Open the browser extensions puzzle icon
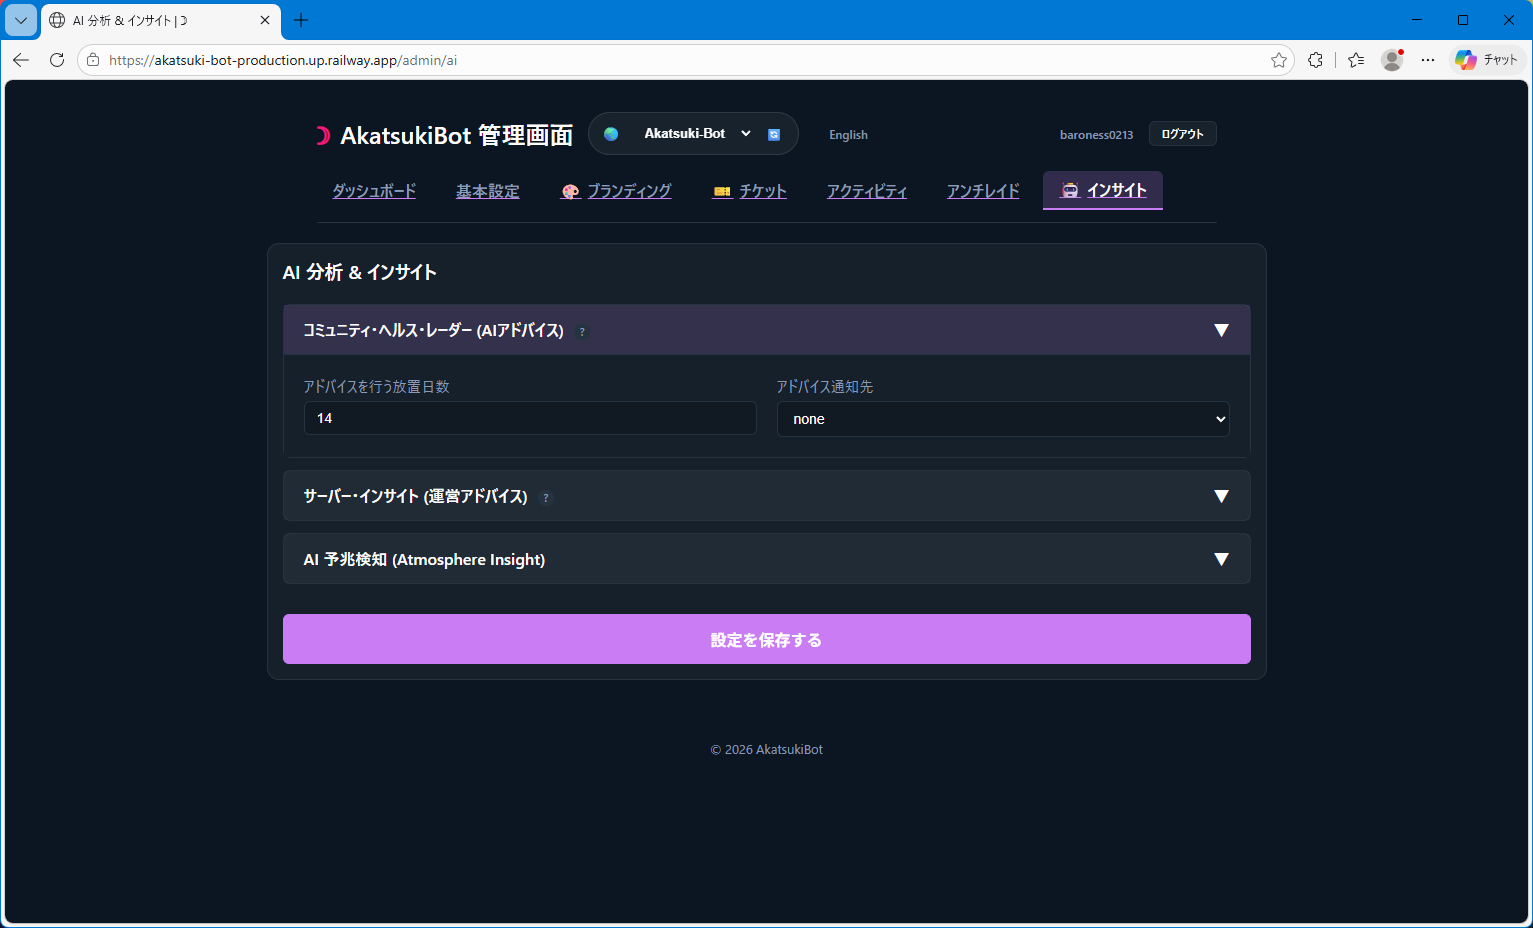 coord(1316,60)
